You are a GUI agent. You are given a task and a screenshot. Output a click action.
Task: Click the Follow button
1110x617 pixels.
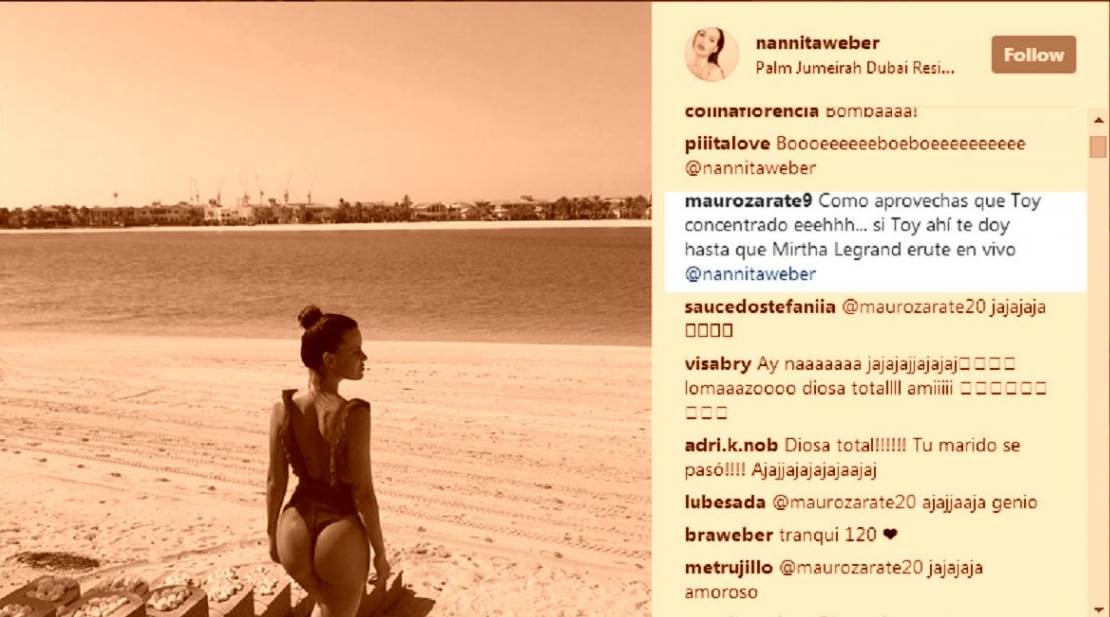click(1033, 54)
